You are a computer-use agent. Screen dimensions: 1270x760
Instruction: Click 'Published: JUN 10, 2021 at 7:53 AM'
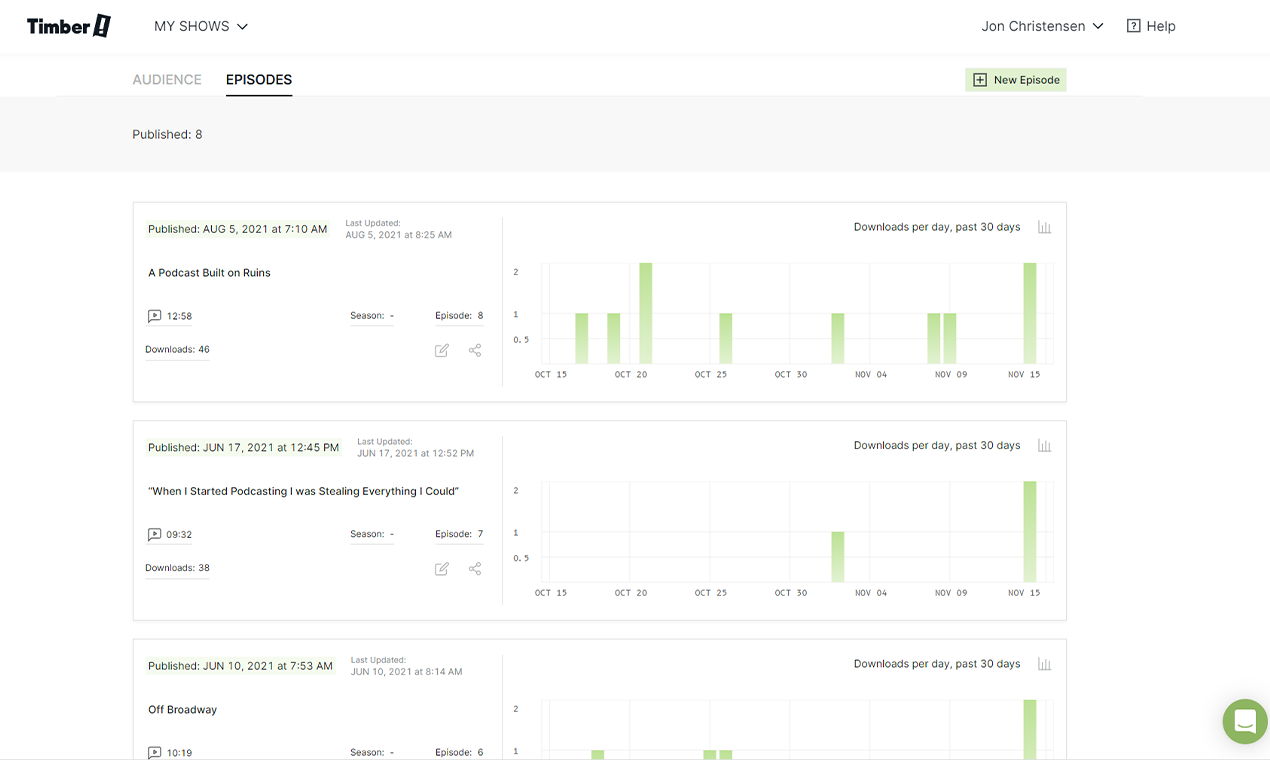coord(241,666)
